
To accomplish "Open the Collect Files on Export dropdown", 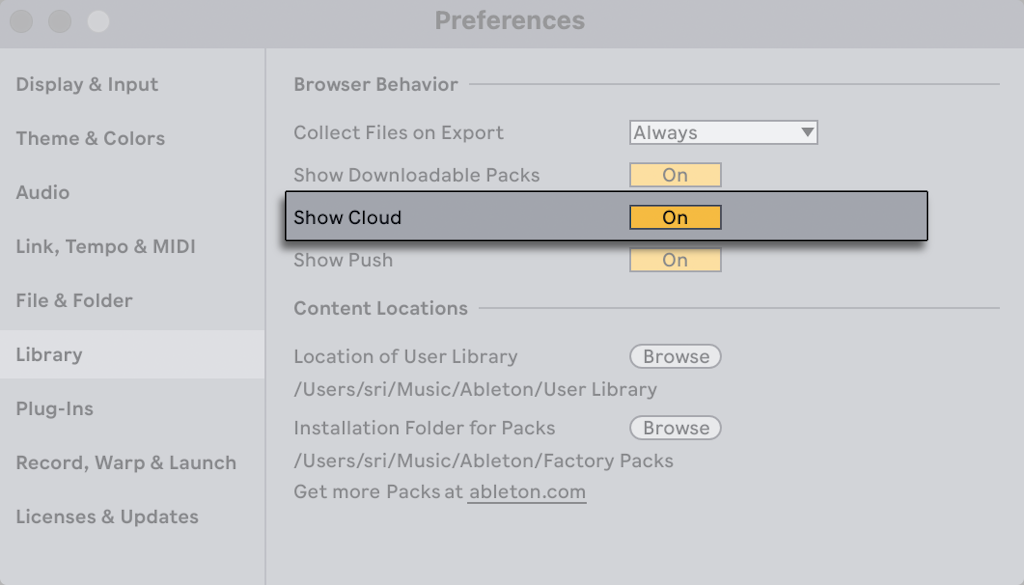I will pos(722,132).
